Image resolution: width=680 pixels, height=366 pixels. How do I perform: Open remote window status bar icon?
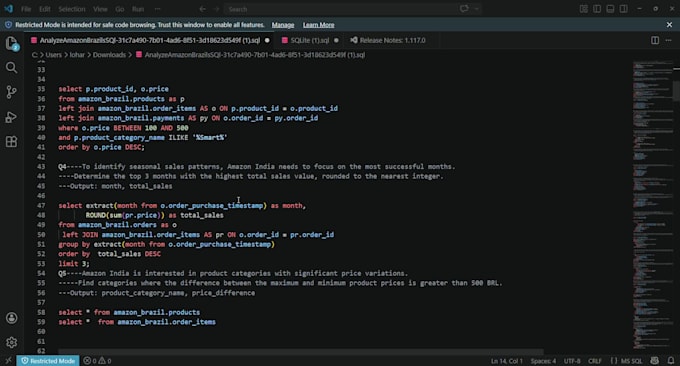8,361
